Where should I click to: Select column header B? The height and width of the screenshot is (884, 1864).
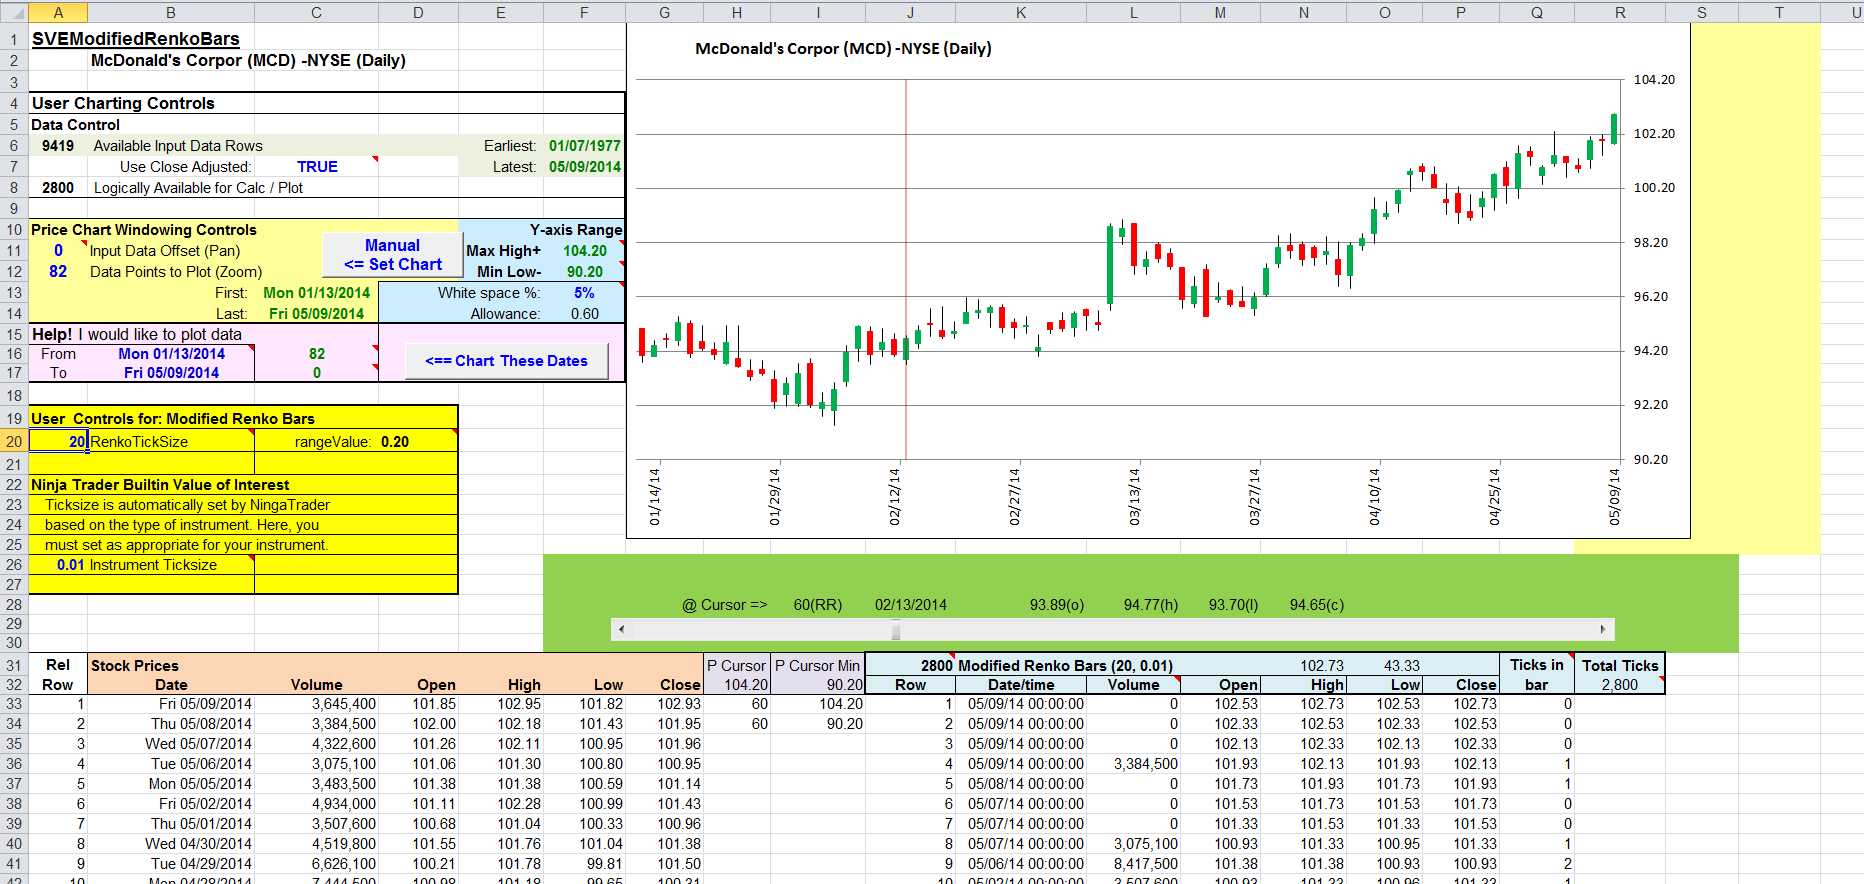171,12
